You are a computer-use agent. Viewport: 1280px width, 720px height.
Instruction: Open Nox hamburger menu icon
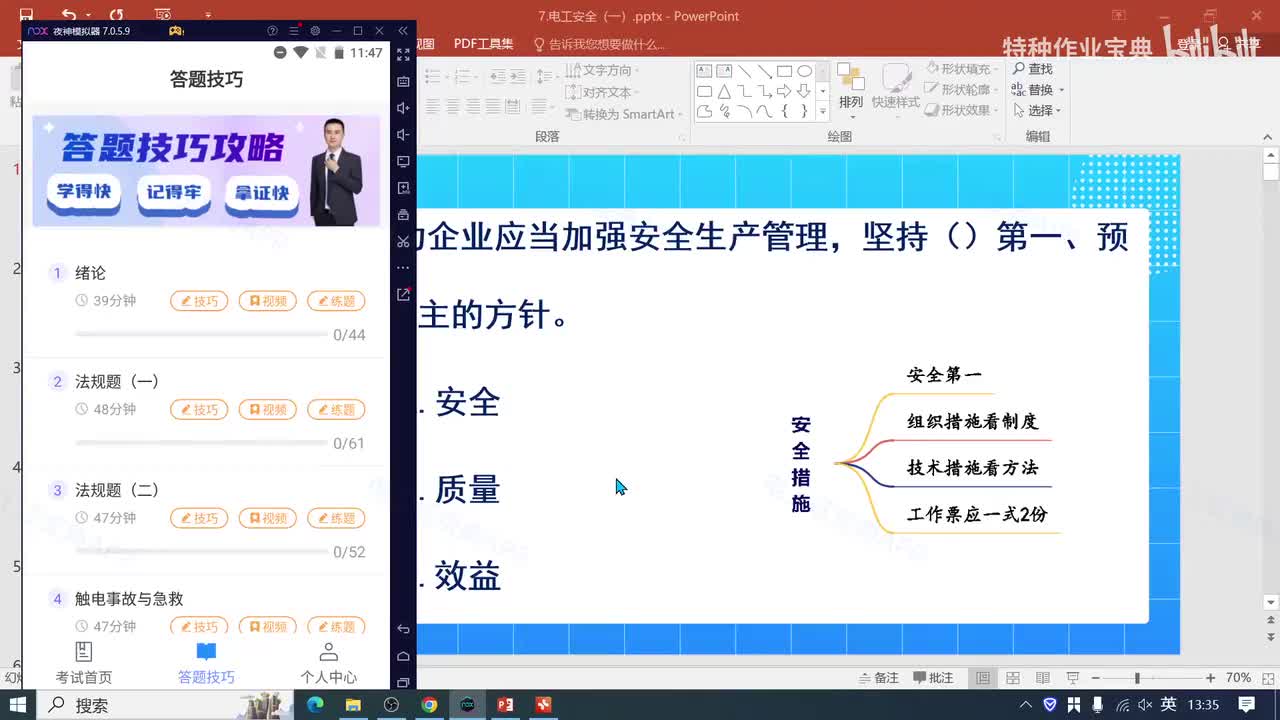click(x=294, y=31)
